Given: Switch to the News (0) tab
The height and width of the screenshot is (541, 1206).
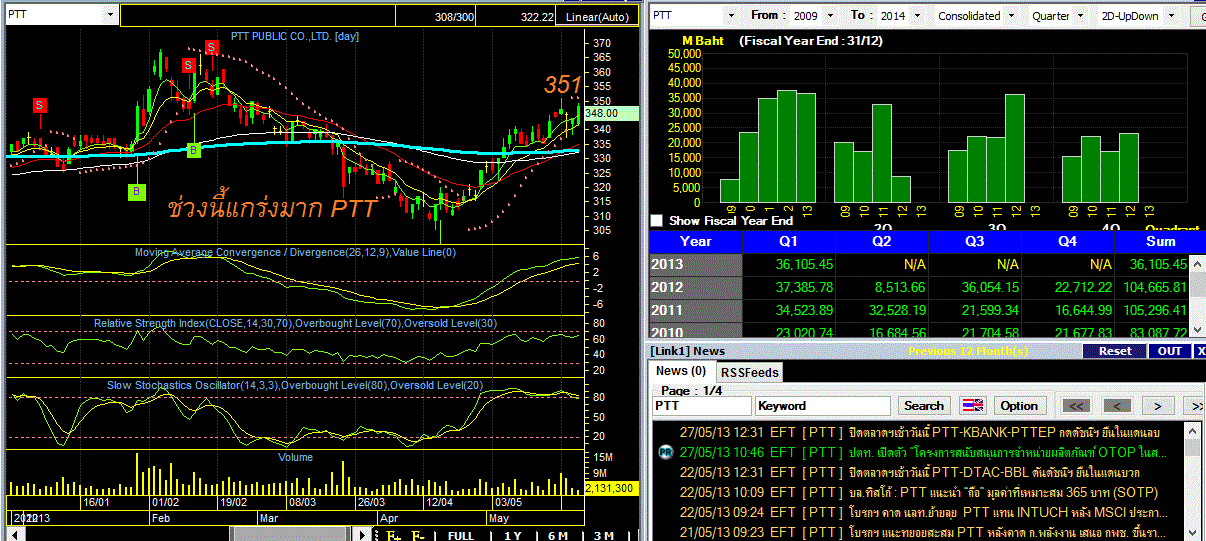Looking at the screenshot, I should point(680,371).
